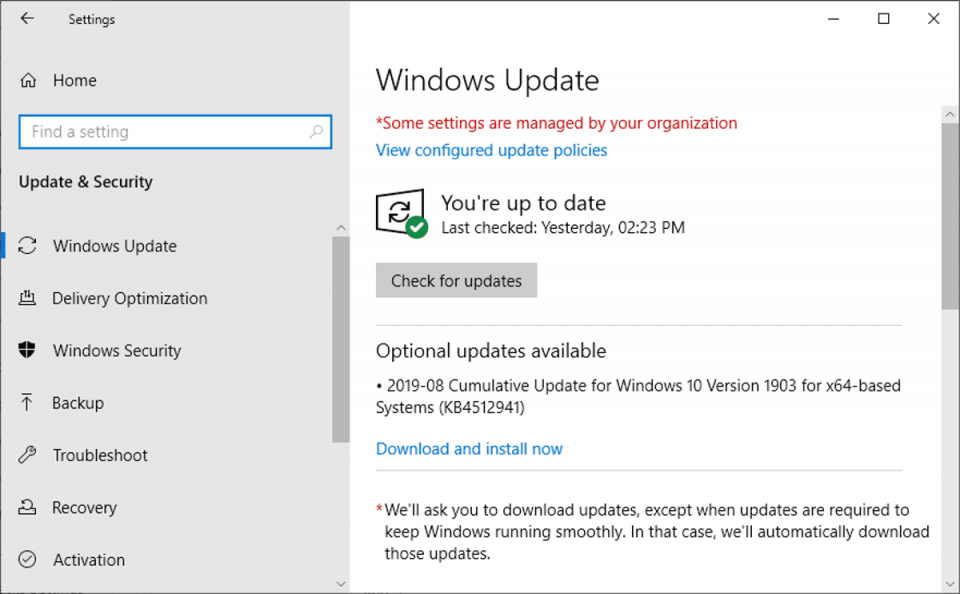Click the Check for updates button
This screenshot has height=594, width=960.
point(456,280)
